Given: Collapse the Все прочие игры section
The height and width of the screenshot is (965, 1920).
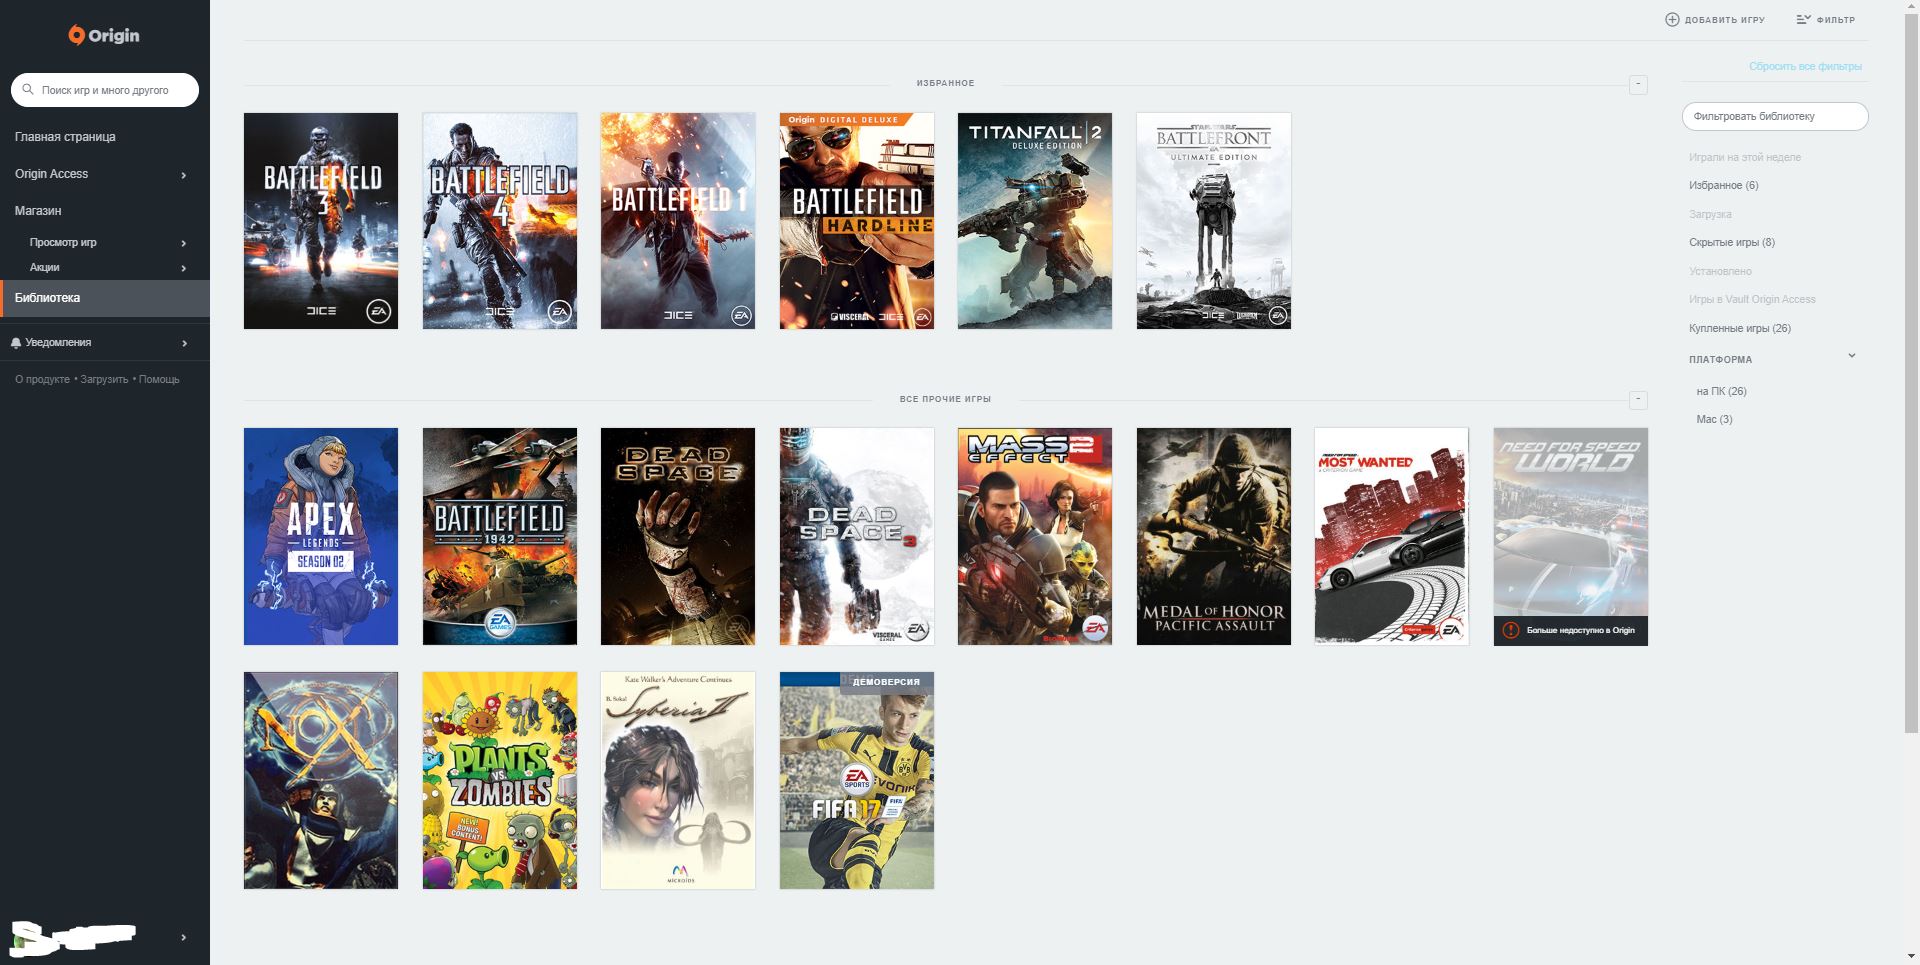Looking at the screenshot, I should pos(1638,400).
